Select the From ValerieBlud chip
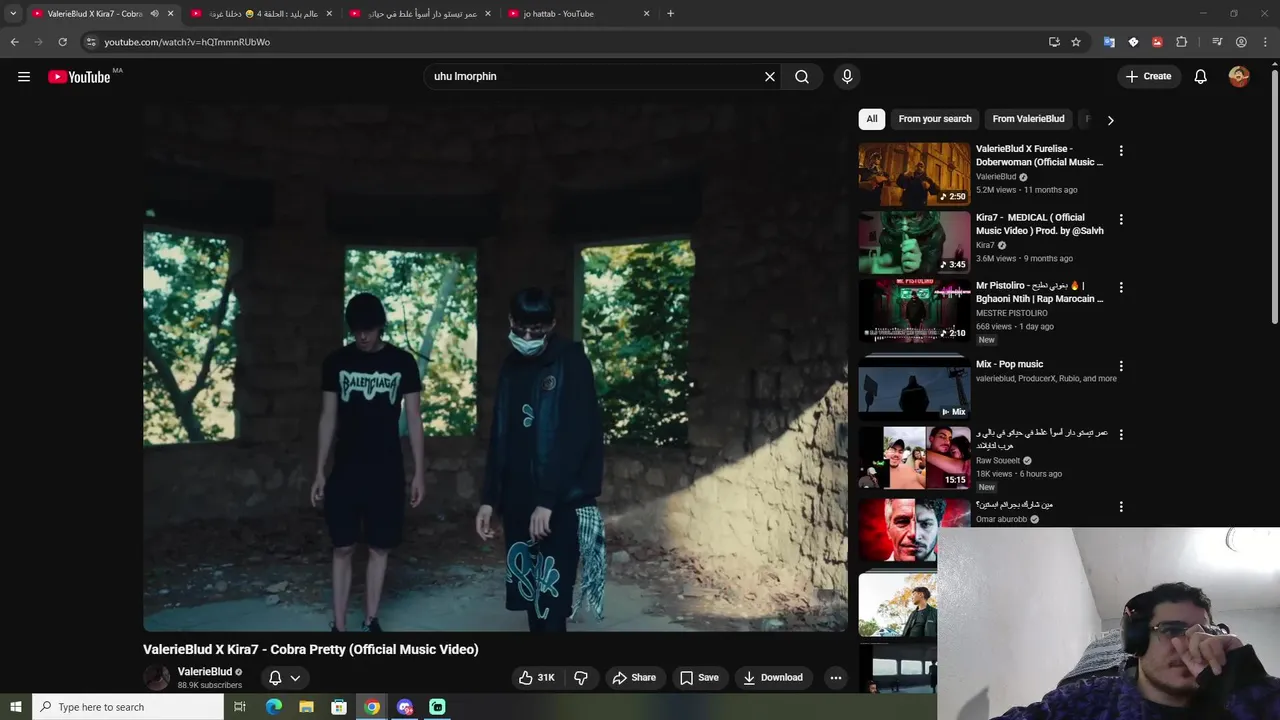The width and height of the screenshot is (1280, 720). (x=1028, y=119)
